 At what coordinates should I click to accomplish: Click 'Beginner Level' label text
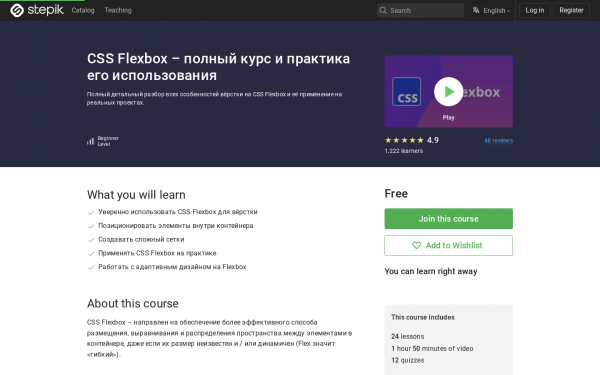(x=108, y=141)
